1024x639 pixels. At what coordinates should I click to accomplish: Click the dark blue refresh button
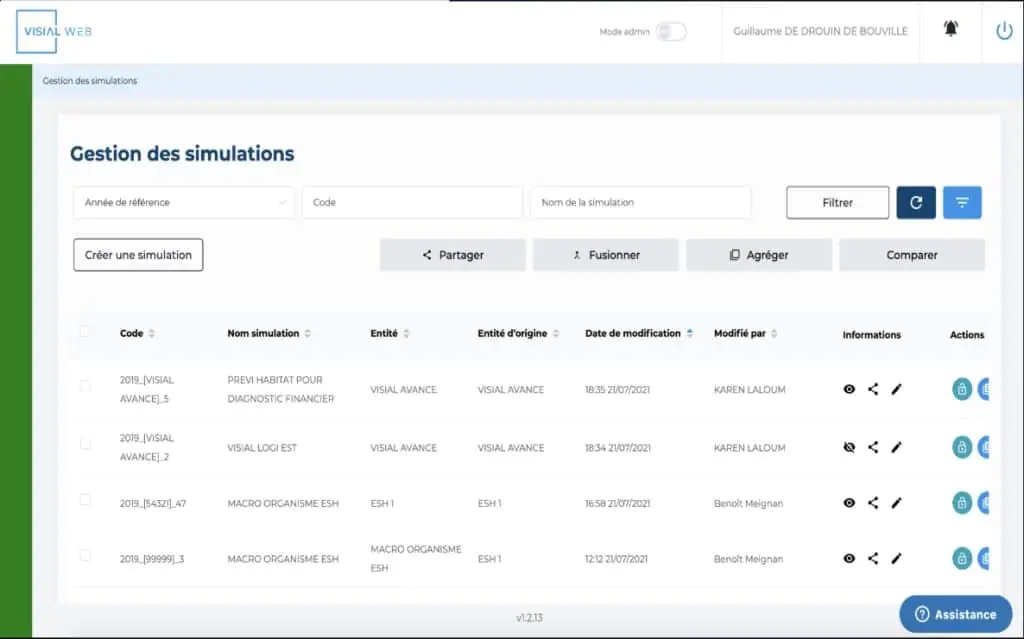click(916, 203)
